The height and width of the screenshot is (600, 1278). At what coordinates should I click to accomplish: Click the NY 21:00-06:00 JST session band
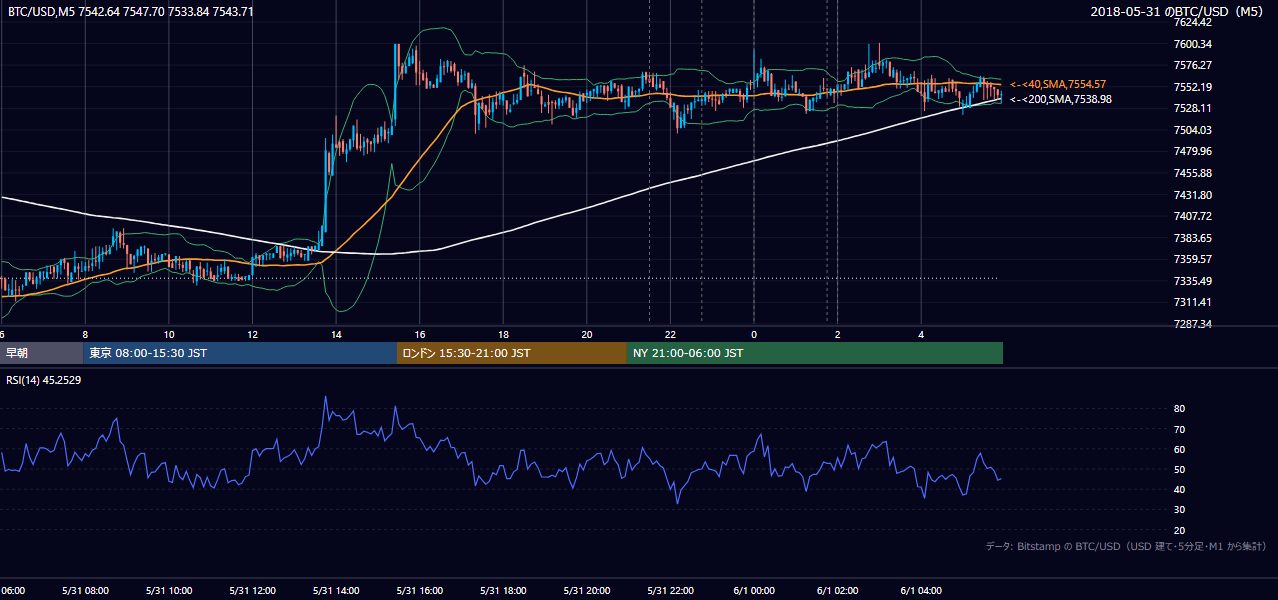point(815,353)
